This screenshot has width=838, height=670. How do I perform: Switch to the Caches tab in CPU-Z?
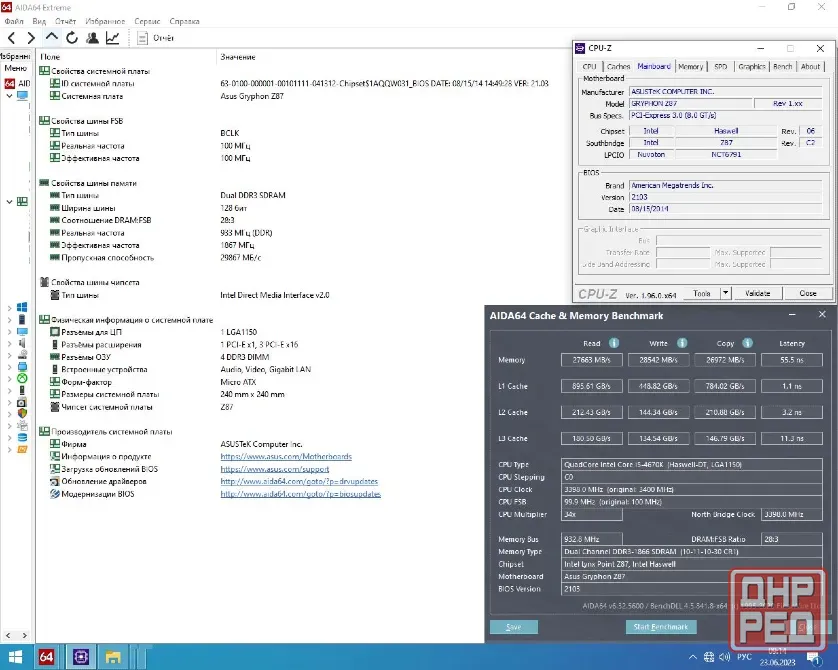pos(618,67)
